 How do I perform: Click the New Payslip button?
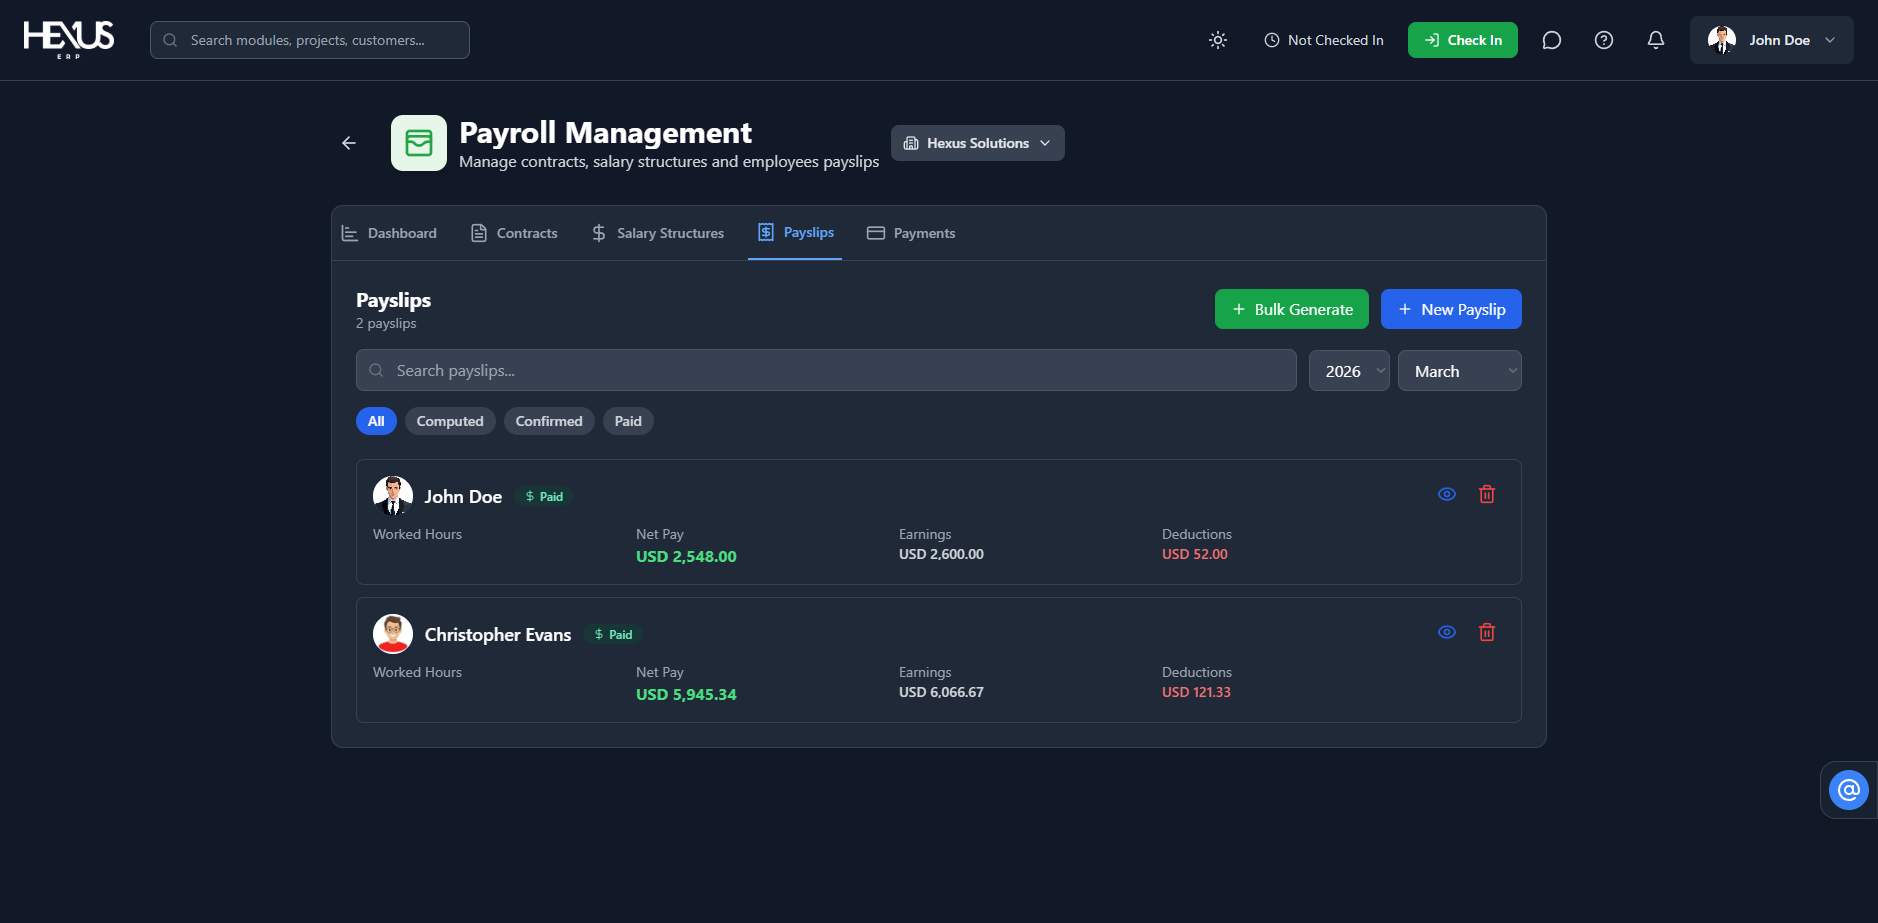[x=1451, y=309]
